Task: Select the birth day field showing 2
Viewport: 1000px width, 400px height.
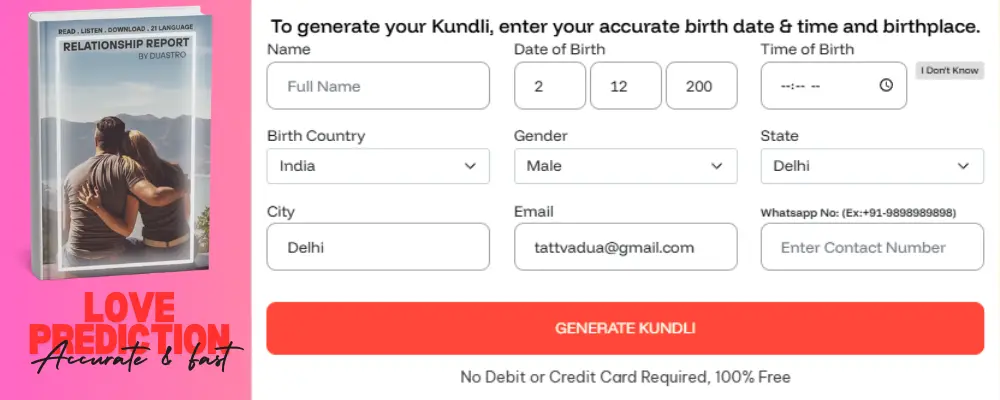Action: (549, 86)
